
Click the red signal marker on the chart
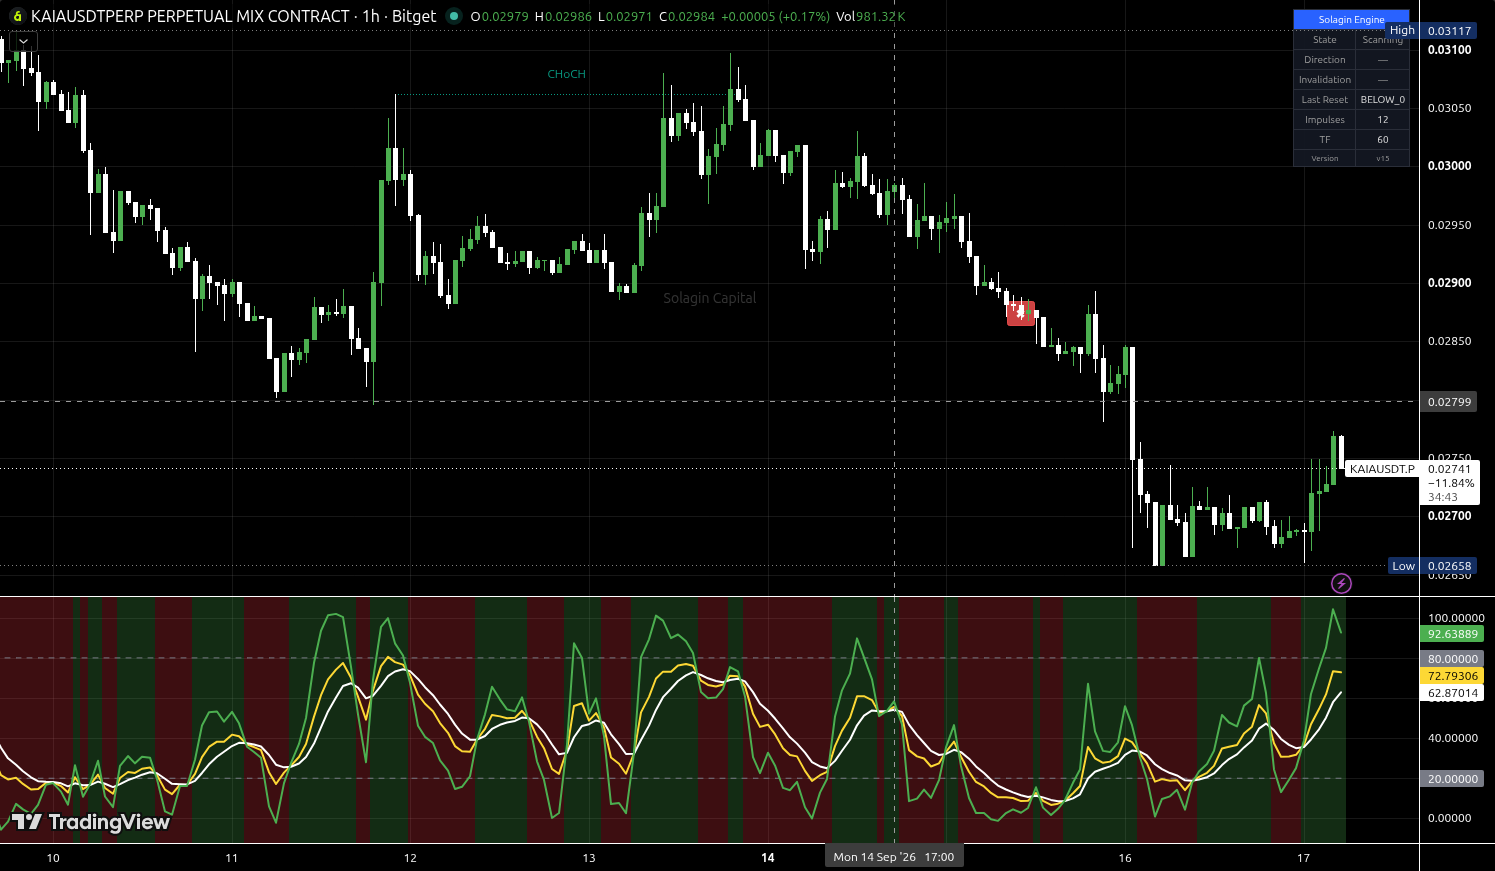[x=1021, y=313]
